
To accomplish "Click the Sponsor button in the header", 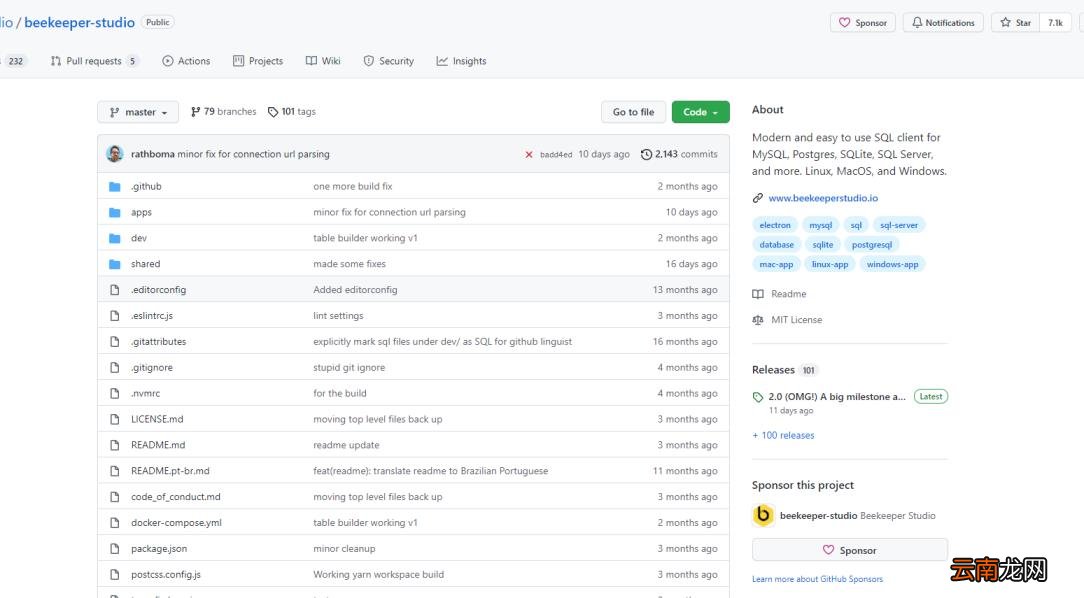I will click(x=863, y=23).
